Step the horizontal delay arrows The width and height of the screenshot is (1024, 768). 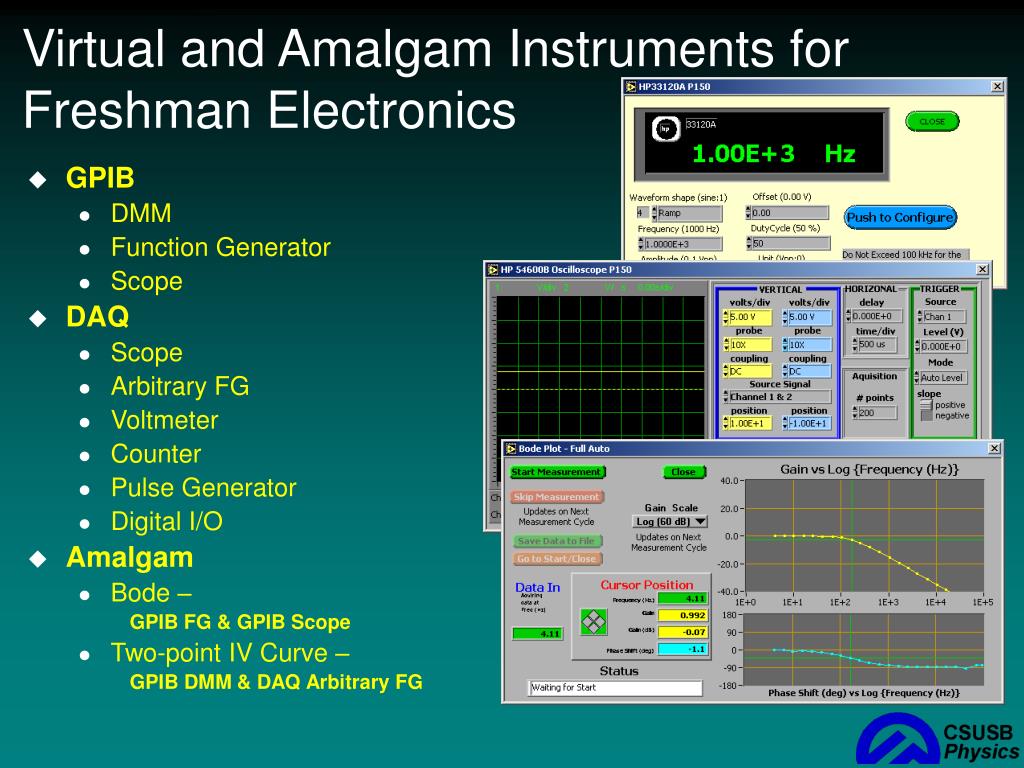click(x=848, y=316)
